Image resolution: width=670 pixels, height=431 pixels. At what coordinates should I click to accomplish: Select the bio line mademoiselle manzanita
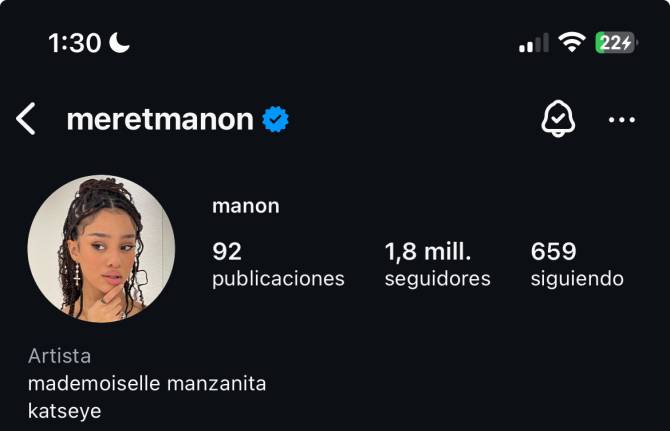click(x=147, y=383)
